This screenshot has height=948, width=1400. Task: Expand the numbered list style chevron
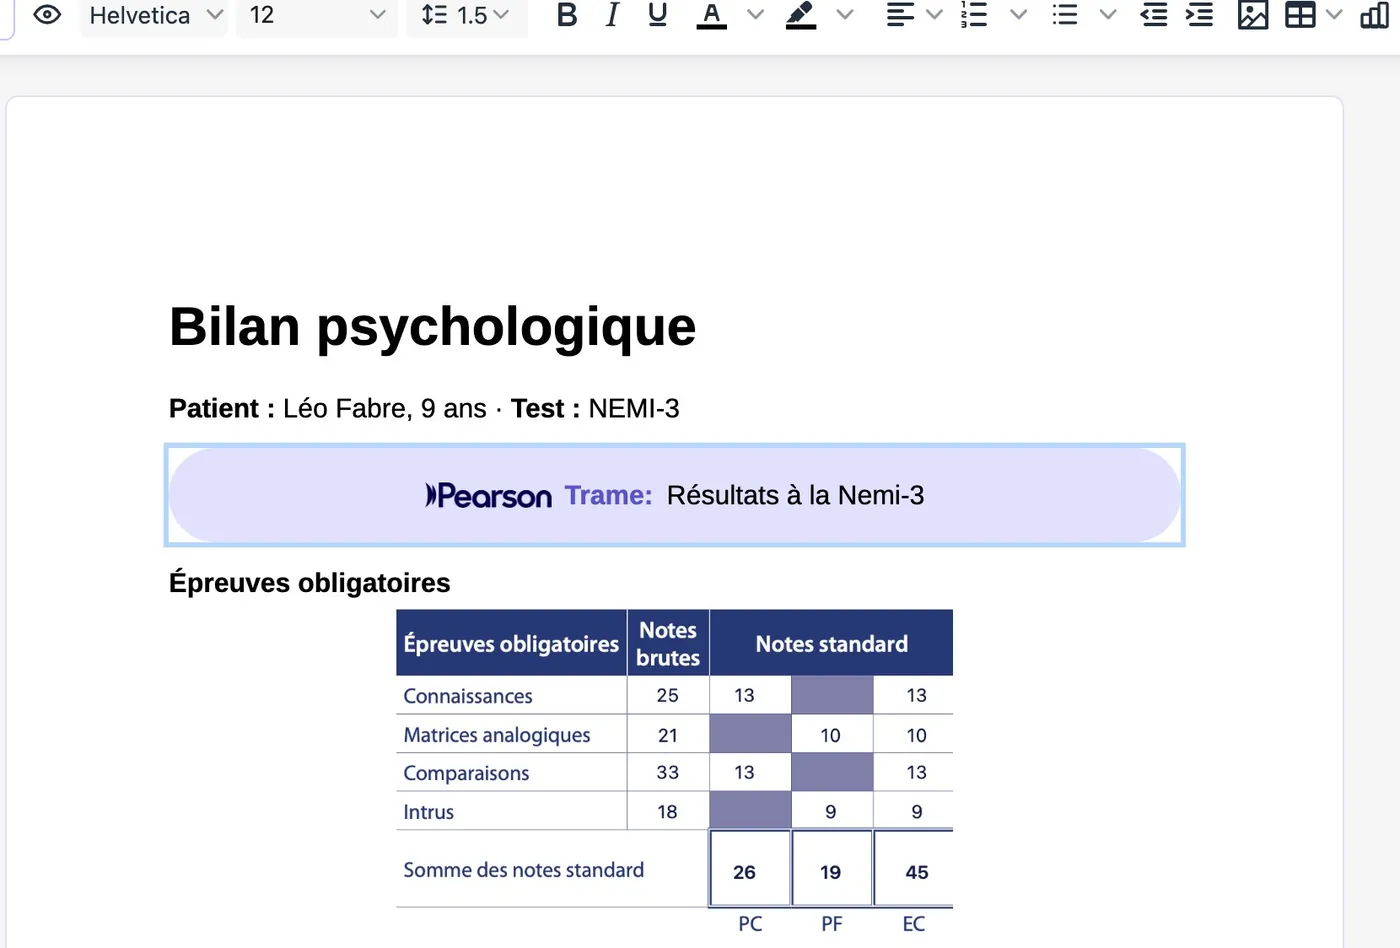tap(1018, 15)
